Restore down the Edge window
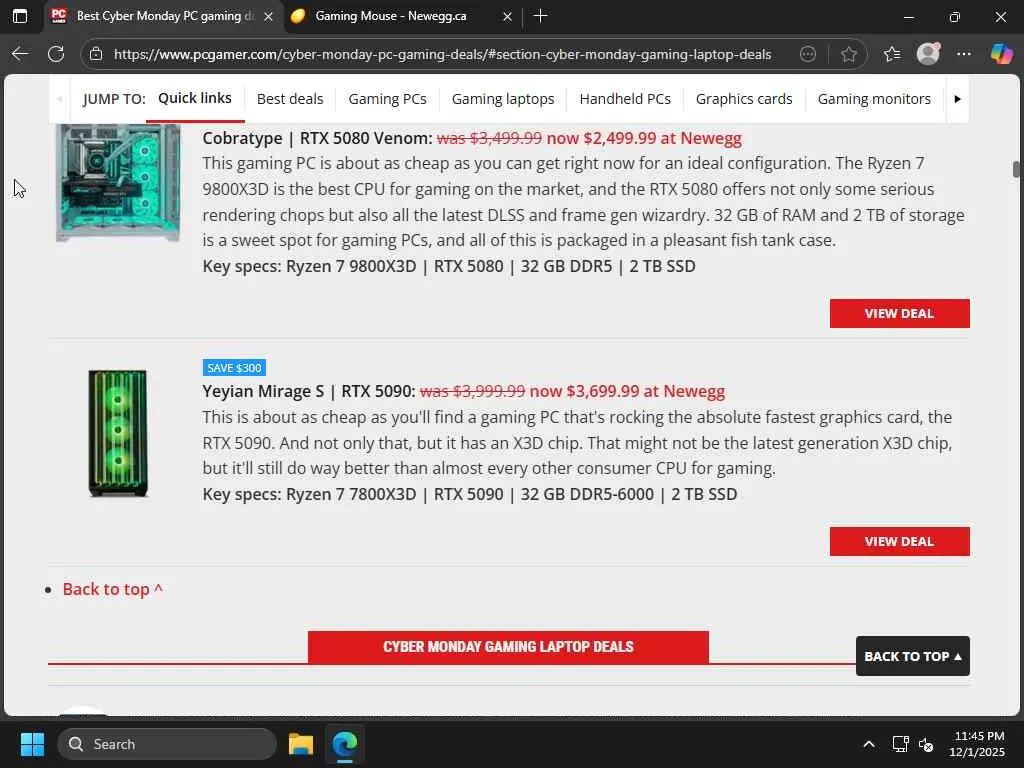Screen dimensions: 1024x768 (954, 16)
